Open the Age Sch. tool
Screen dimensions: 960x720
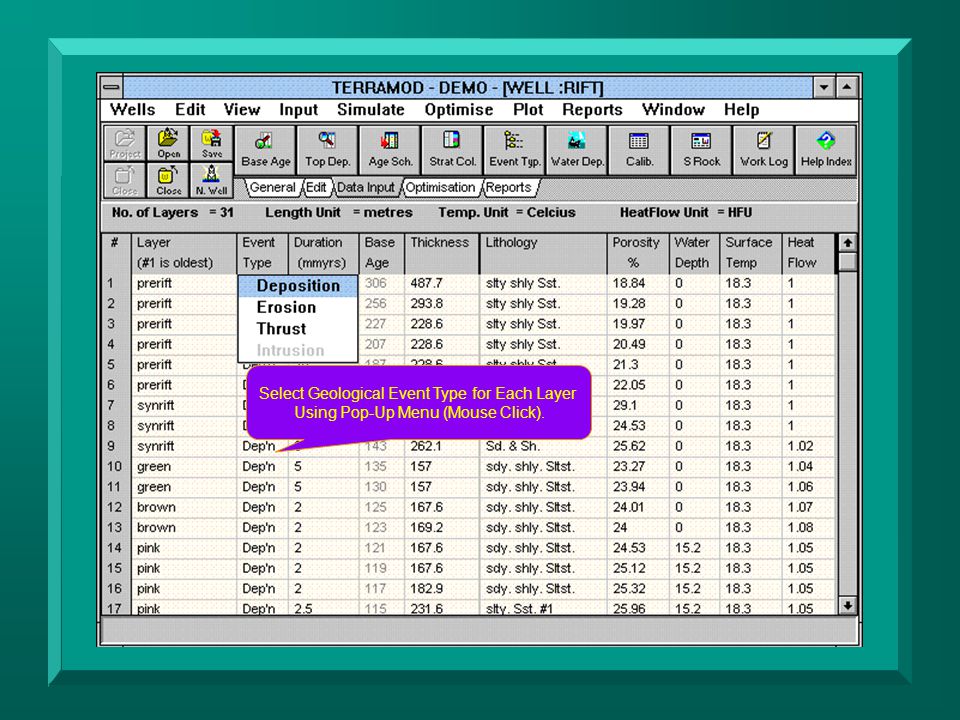point(390,151)
